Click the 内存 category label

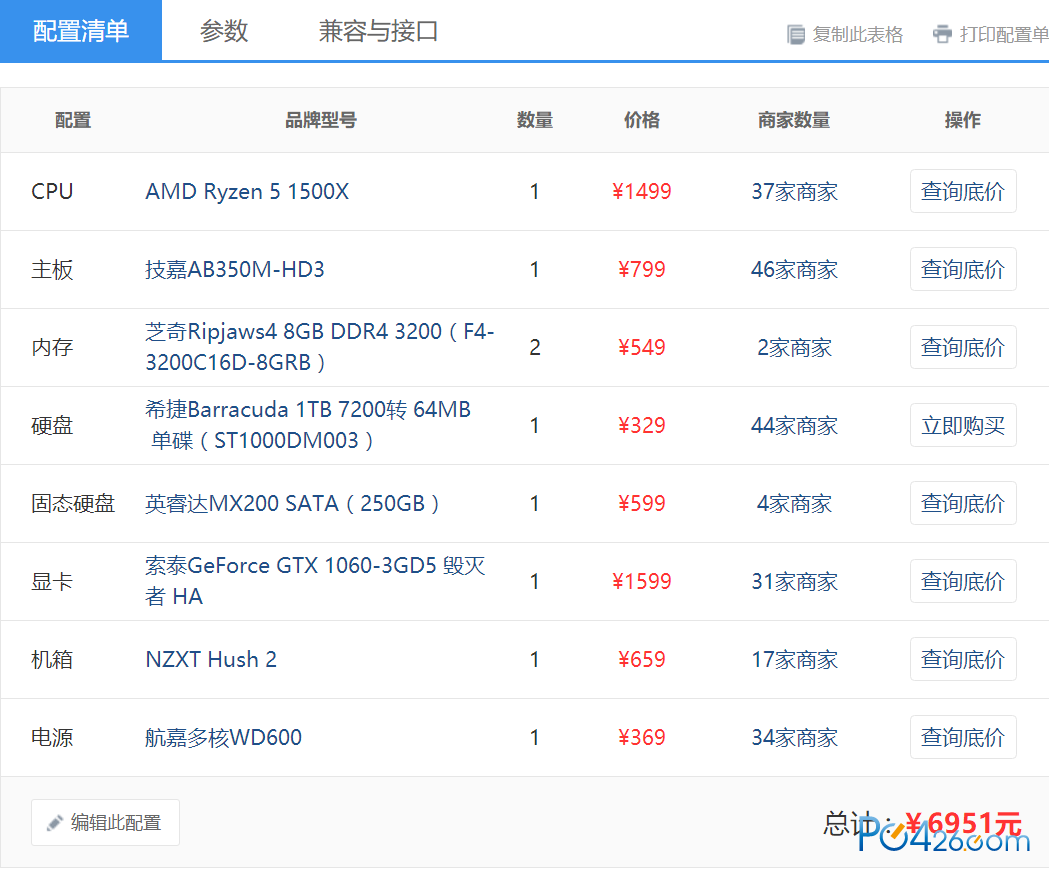click(52, 347)
